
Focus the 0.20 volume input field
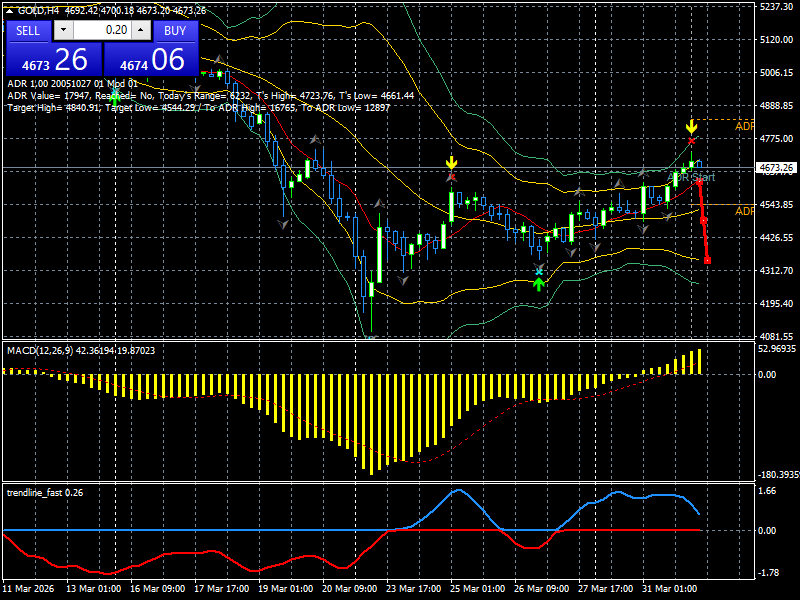click(102, 30)
